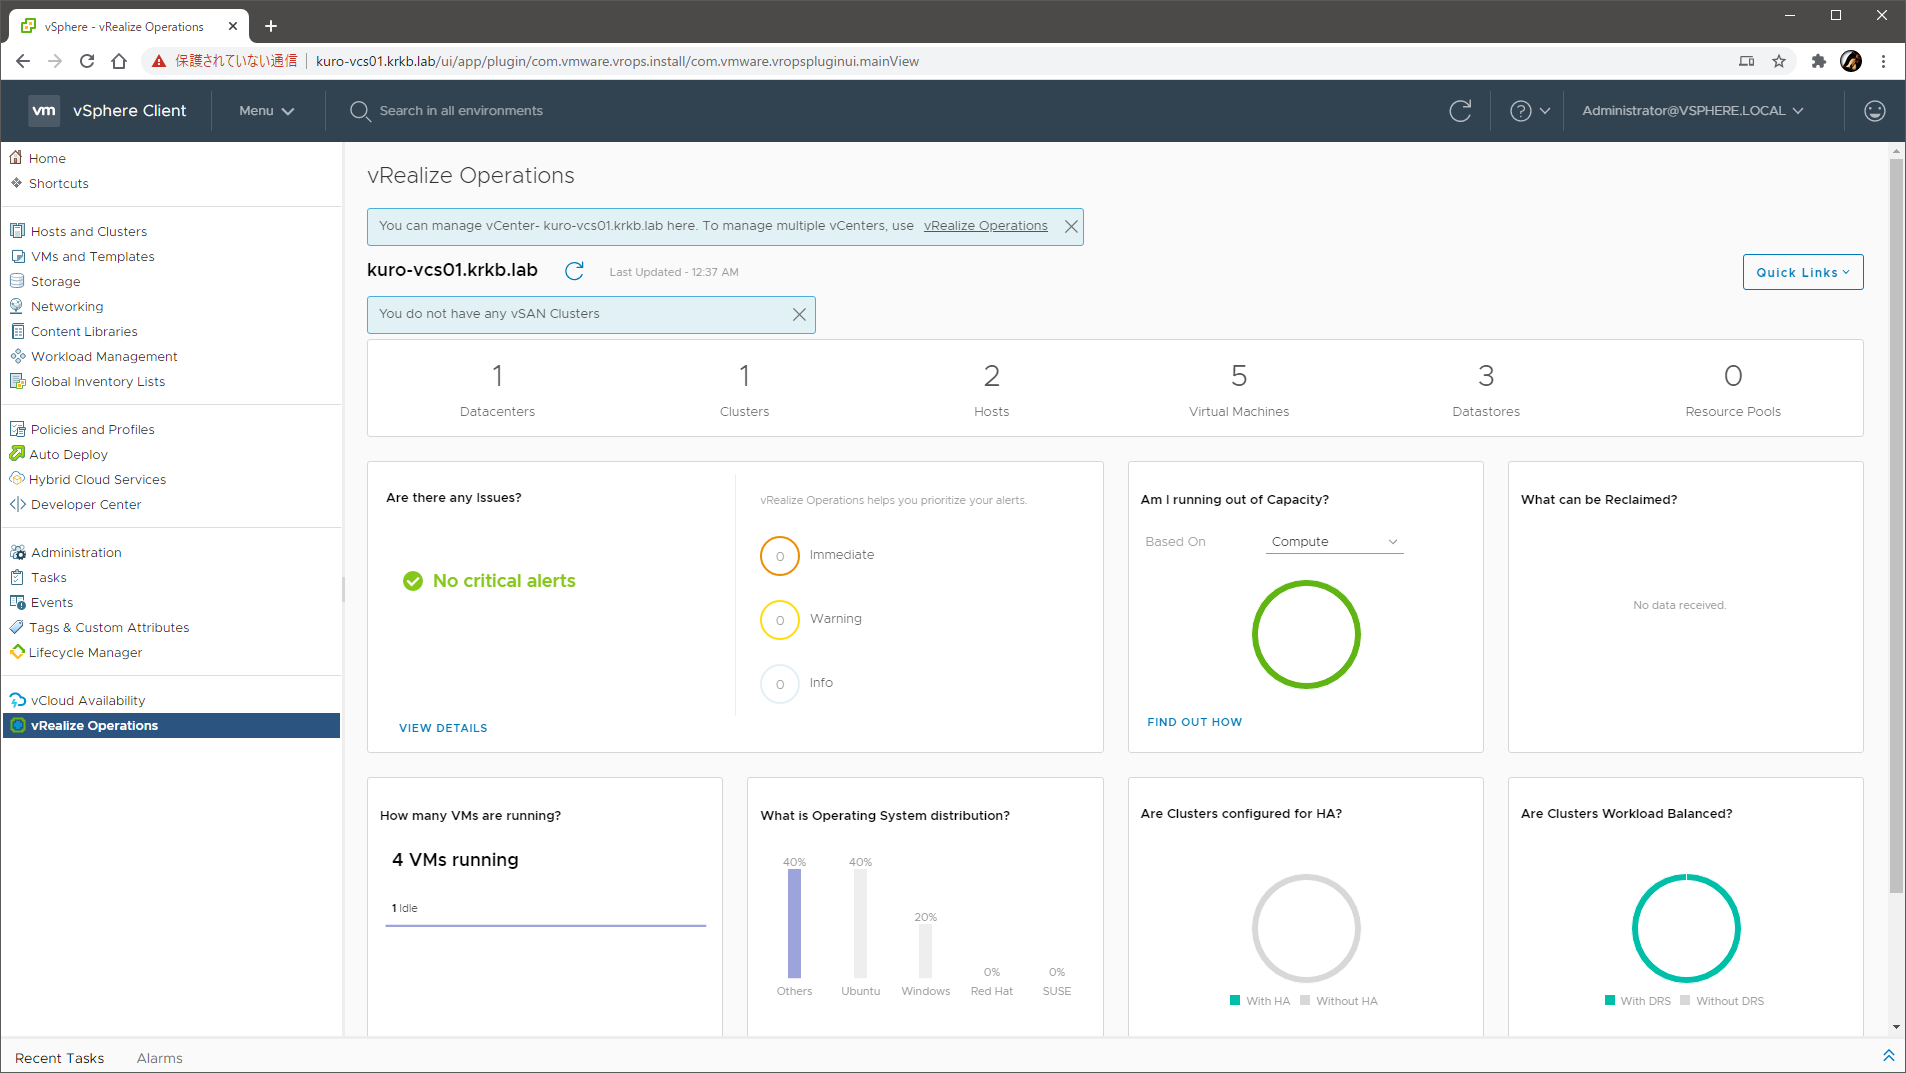The height and width of the screenshot is (1073, 1906).
Task: Select the vRealize Operations sidebar icon
Action: tap(17, 725)
